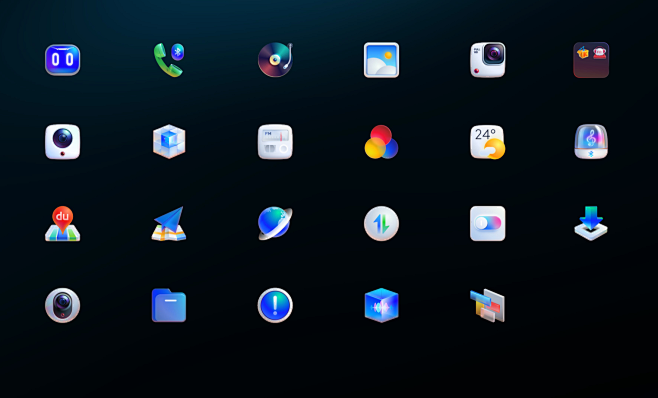Viewport: 658px width, 398px height.
Task: Open the dark app folder icon
Action: [x=591, y=60]
